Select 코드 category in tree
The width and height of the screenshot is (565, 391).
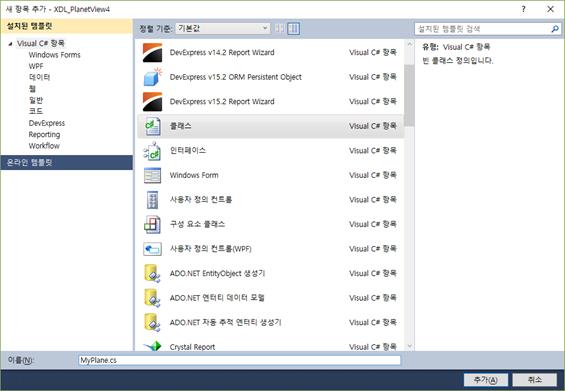36,111
